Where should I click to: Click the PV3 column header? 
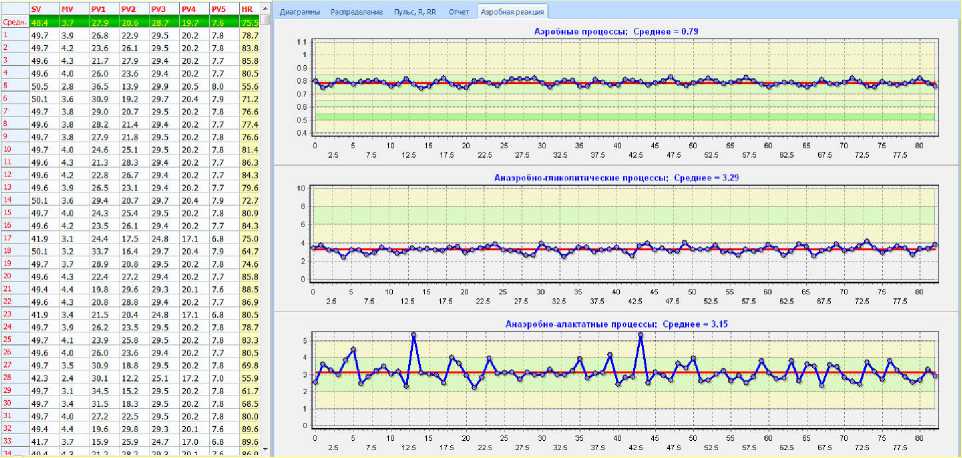point(164,10)
